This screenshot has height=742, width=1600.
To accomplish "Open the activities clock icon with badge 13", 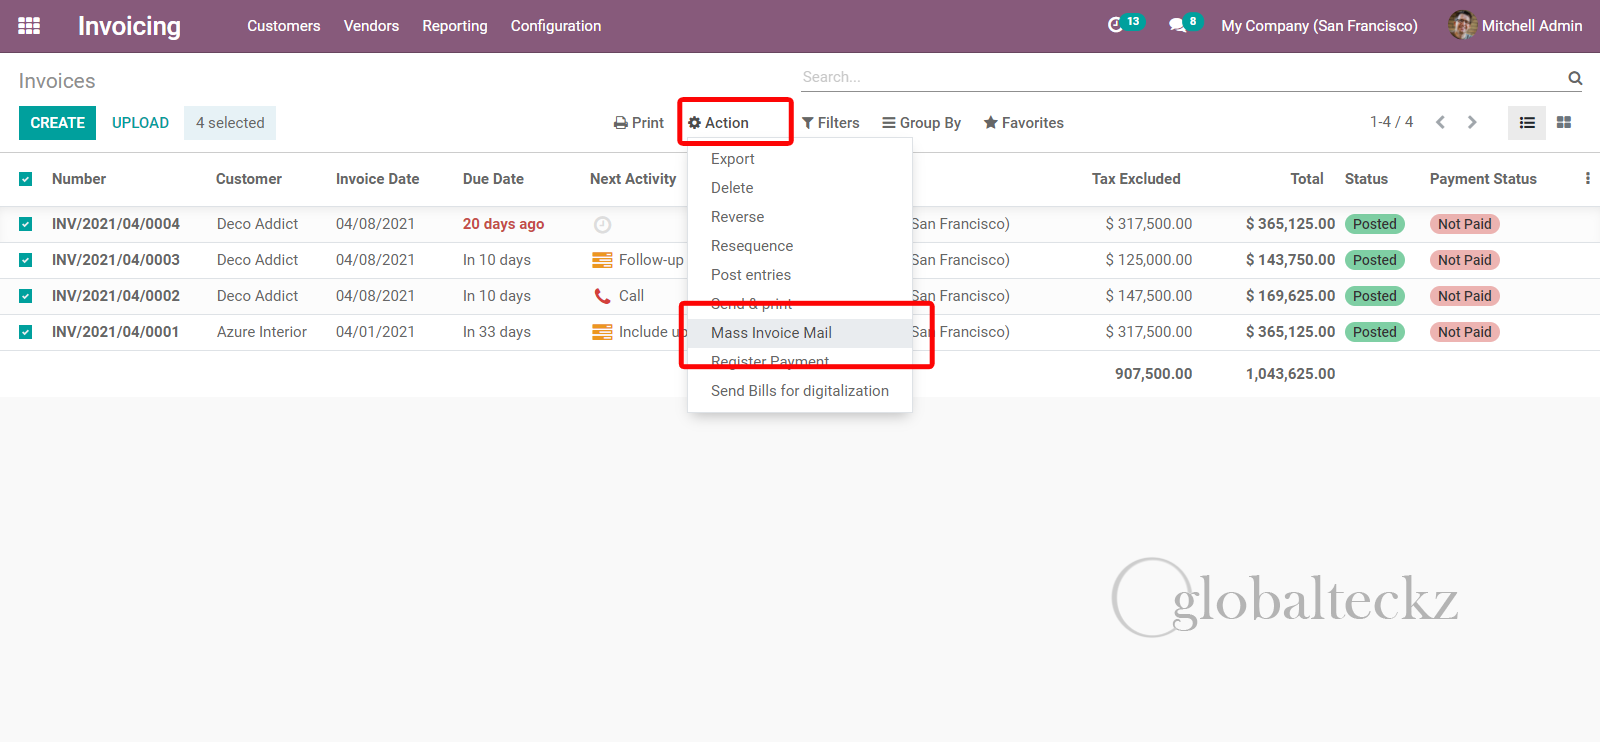I will tap(1116, 25).
